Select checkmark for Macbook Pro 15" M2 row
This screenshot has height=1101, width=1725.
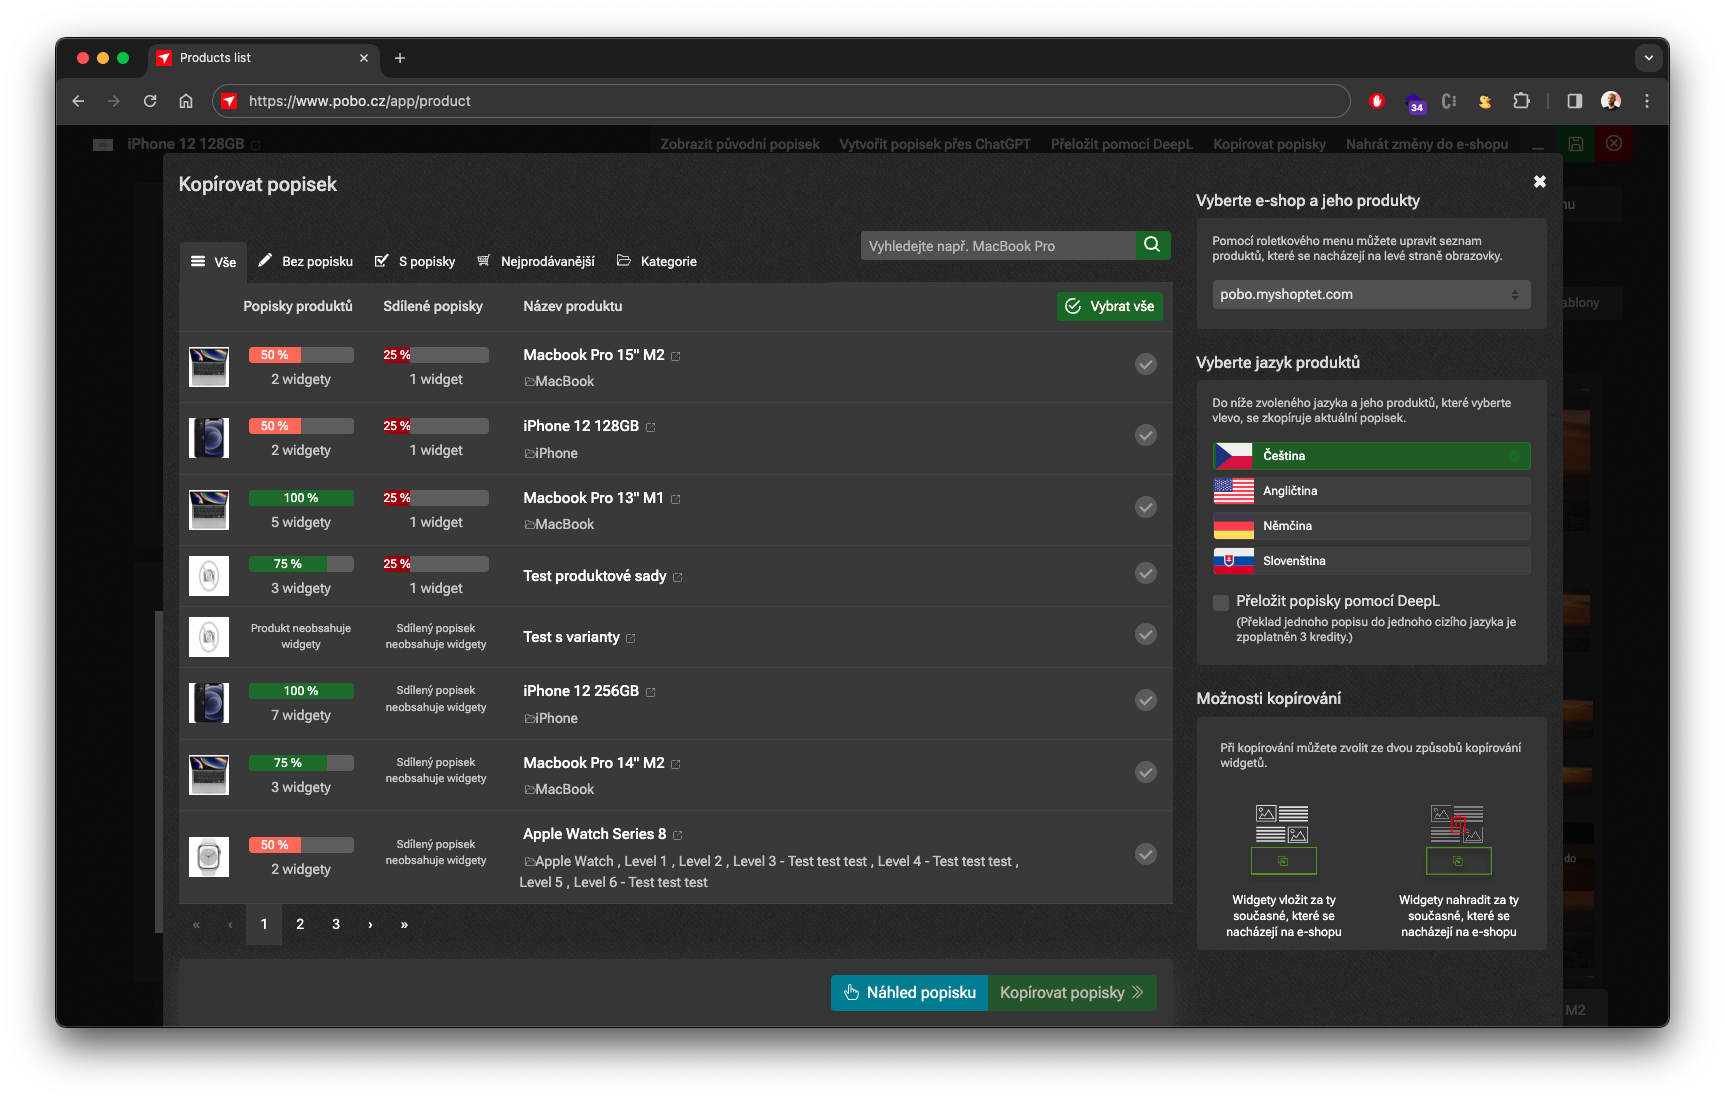pyautogui.click(x=1146, y=364)
